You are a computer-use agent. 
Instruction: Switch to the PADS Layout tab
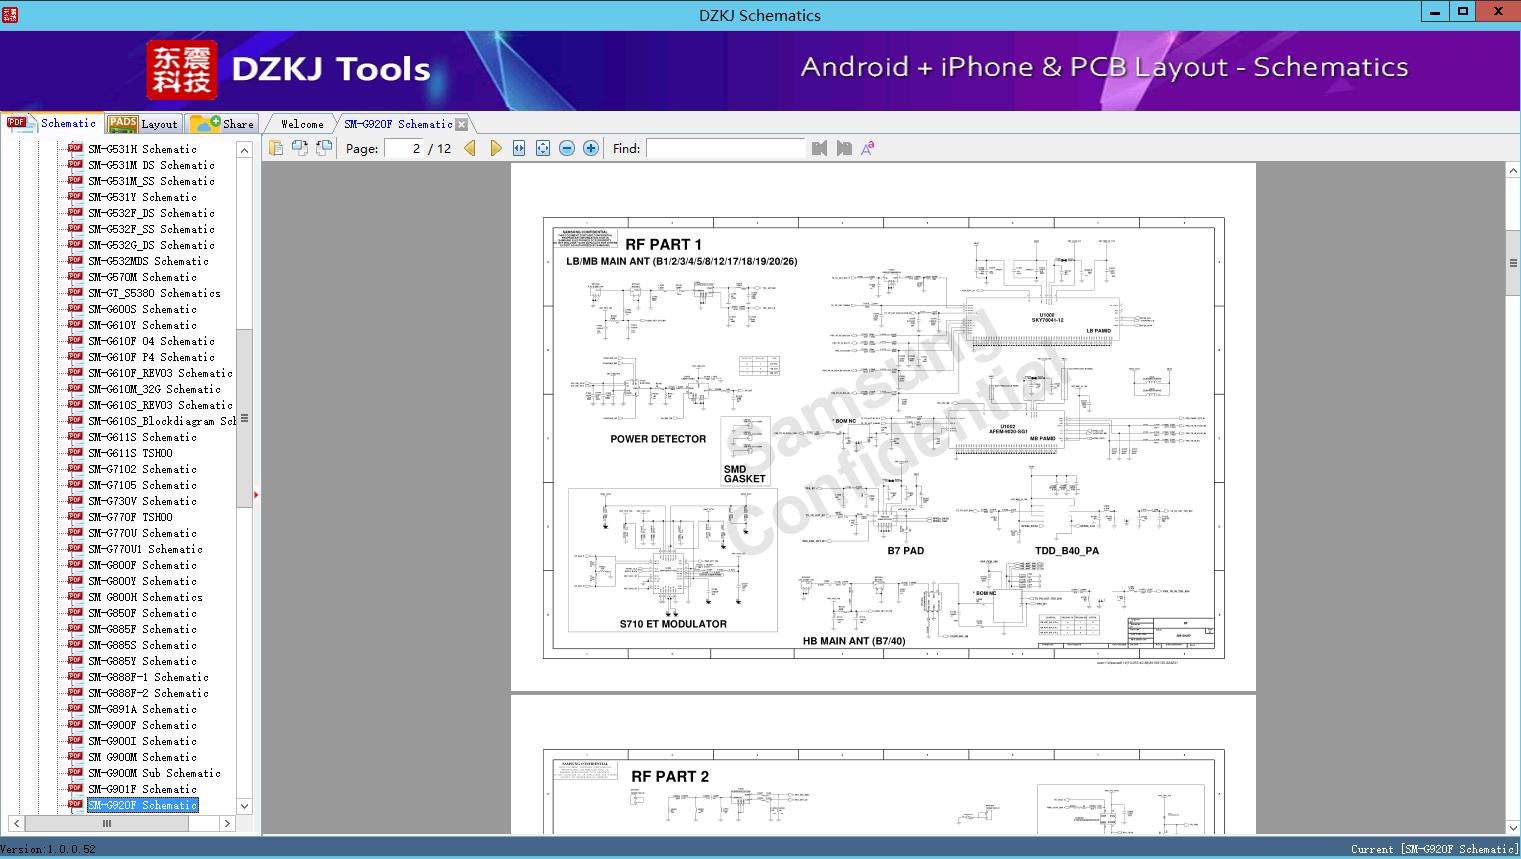(x=143, y=124)
